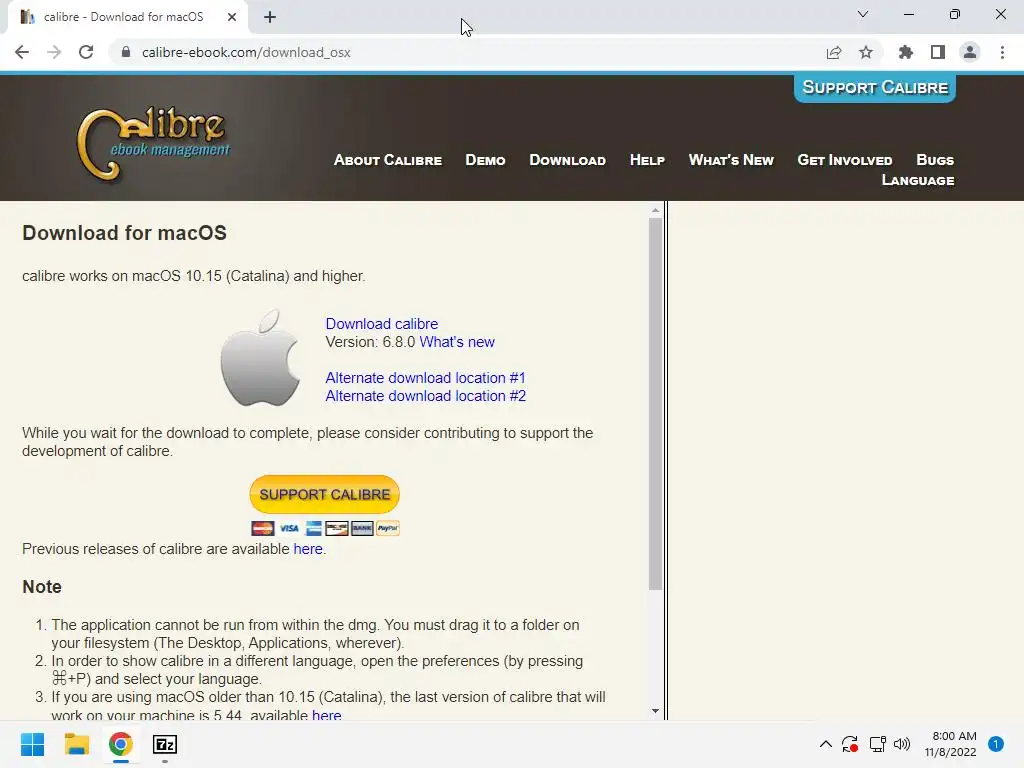The width and height of the screenshot is (1024, 768).
Task: Open the Help menu item
Action: [x=647, y=160]
